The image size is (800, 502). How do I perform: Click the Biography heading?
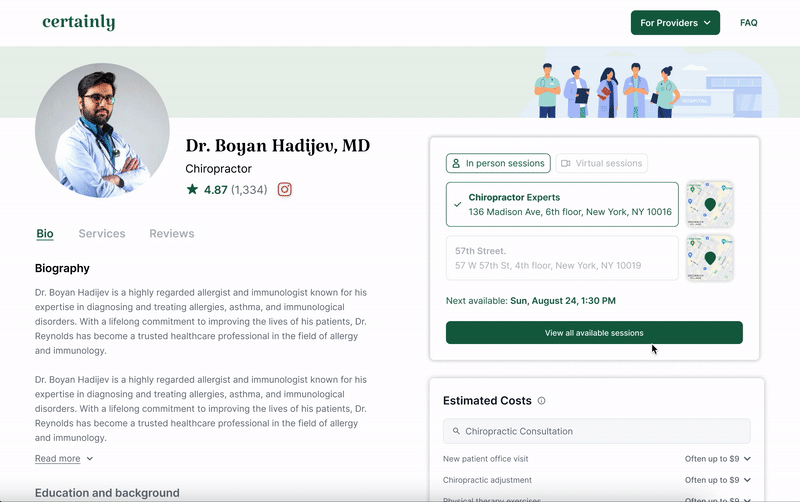point(62,268)
